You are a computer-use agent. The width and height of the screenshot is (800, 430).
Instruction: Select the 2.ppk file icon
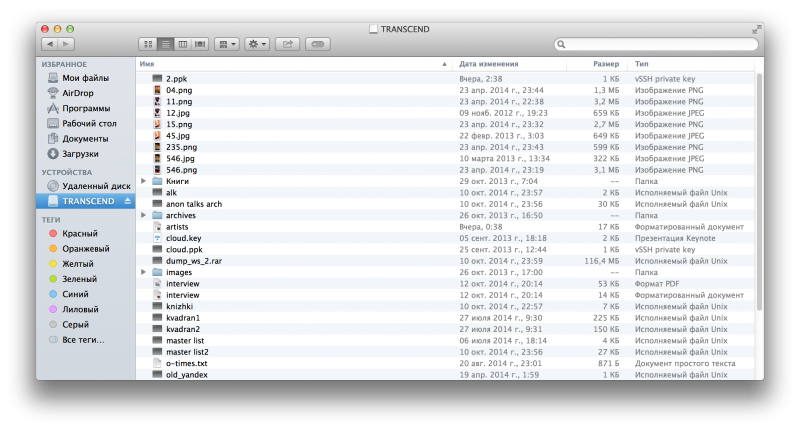point(157,79)
